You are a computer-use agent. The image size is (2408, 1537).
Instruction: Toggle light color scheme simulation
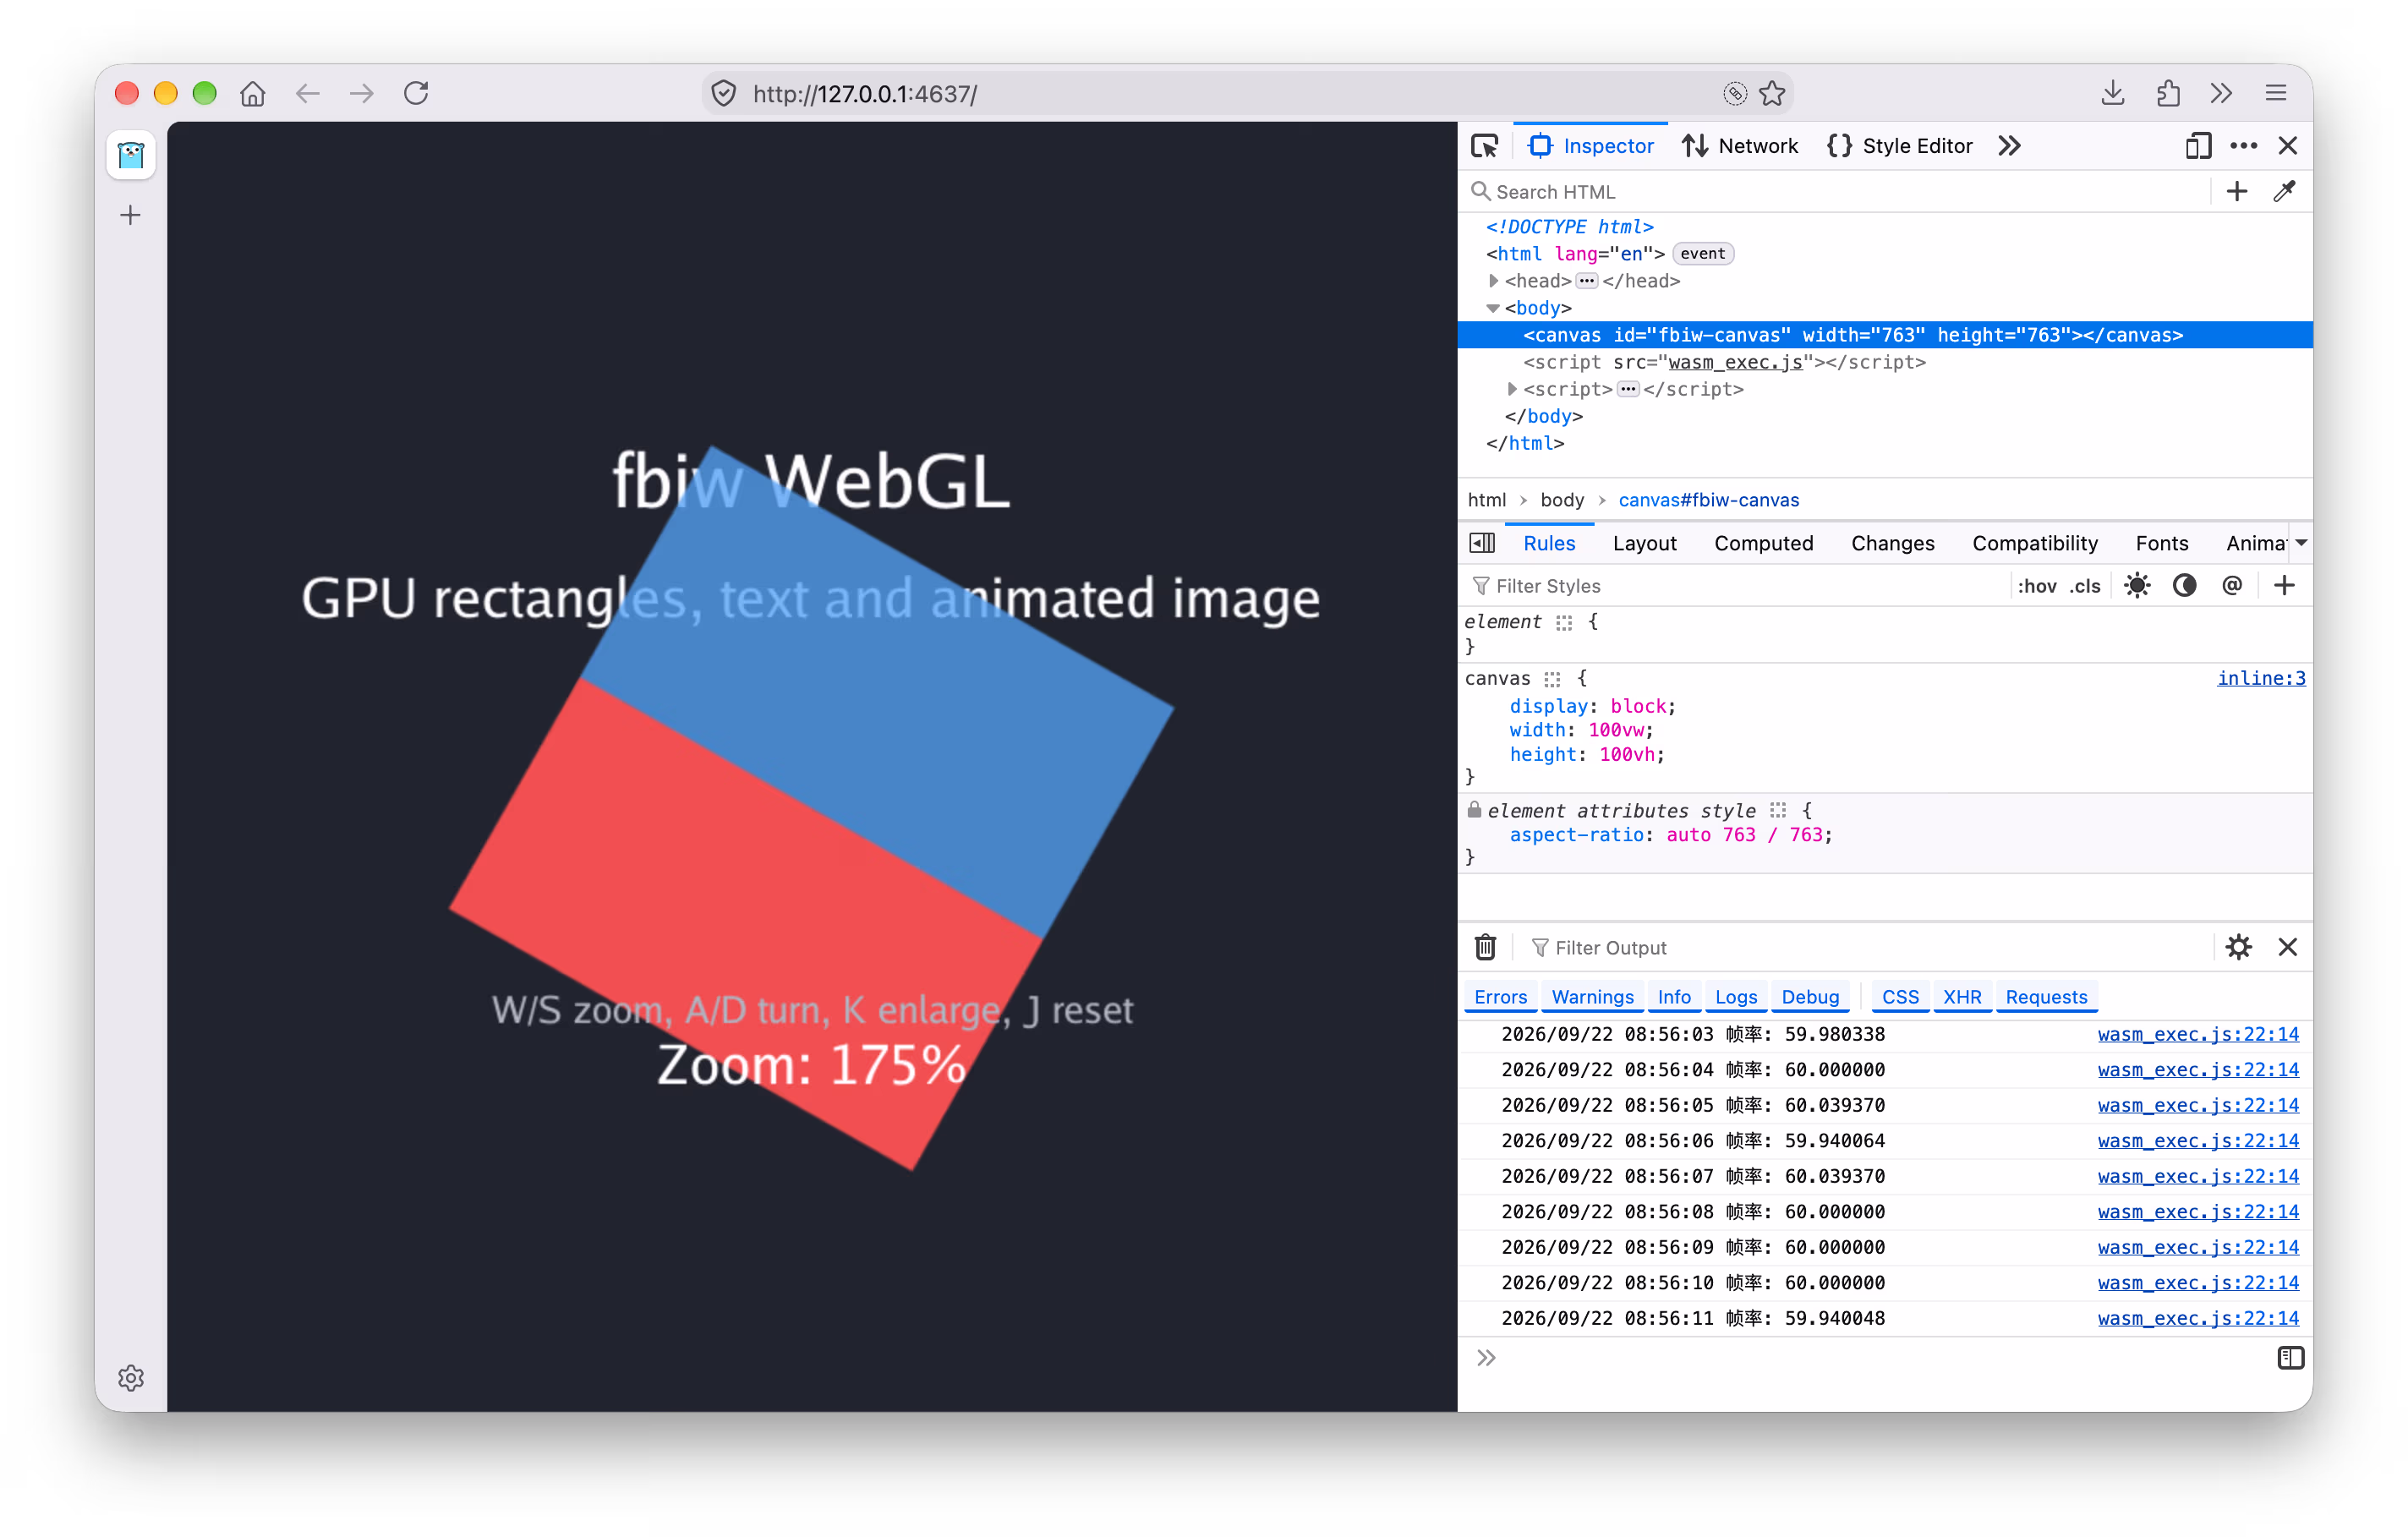pos(2137,585)
